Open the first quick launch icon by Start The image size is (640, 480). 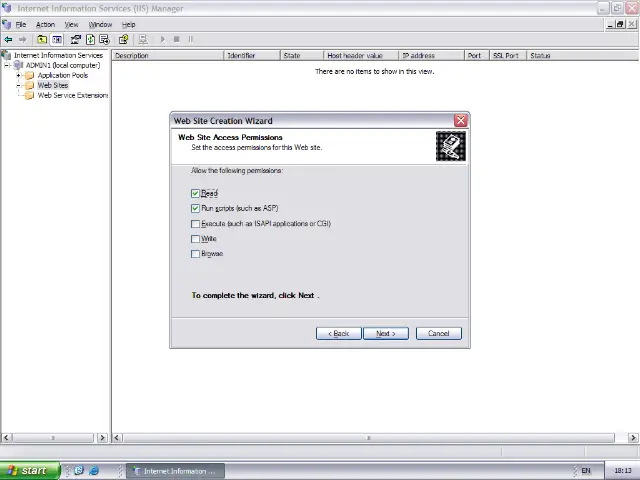click(x=79, y=470)
